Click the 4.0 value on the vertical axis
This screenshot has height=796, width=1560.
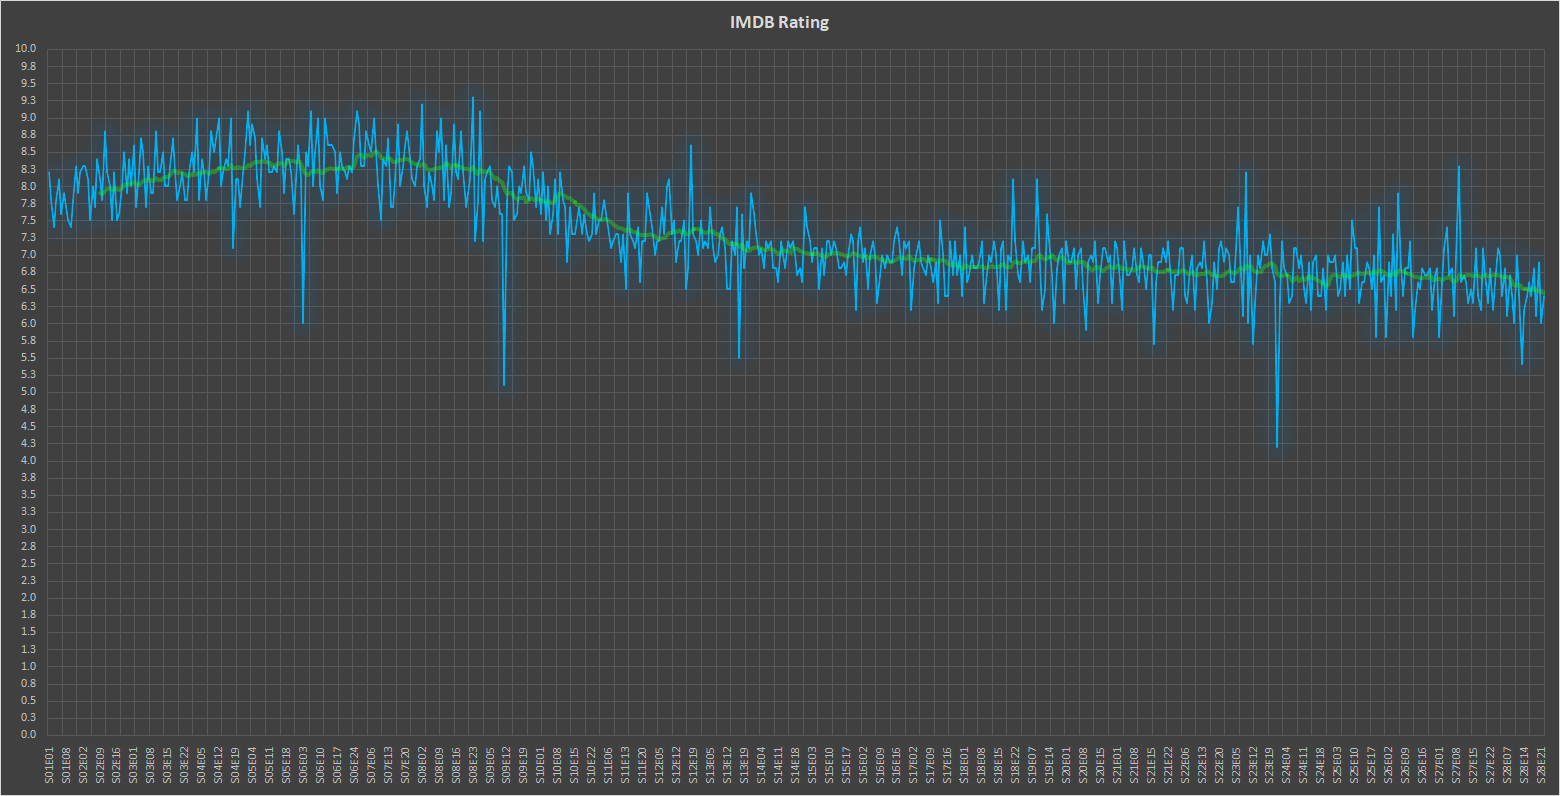pyautogui.click(x=28, y=460)
